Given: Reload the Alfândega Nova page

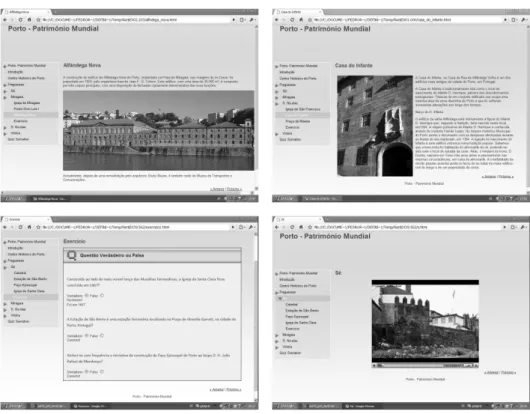Looking at the screenshot, I should 20,20.
